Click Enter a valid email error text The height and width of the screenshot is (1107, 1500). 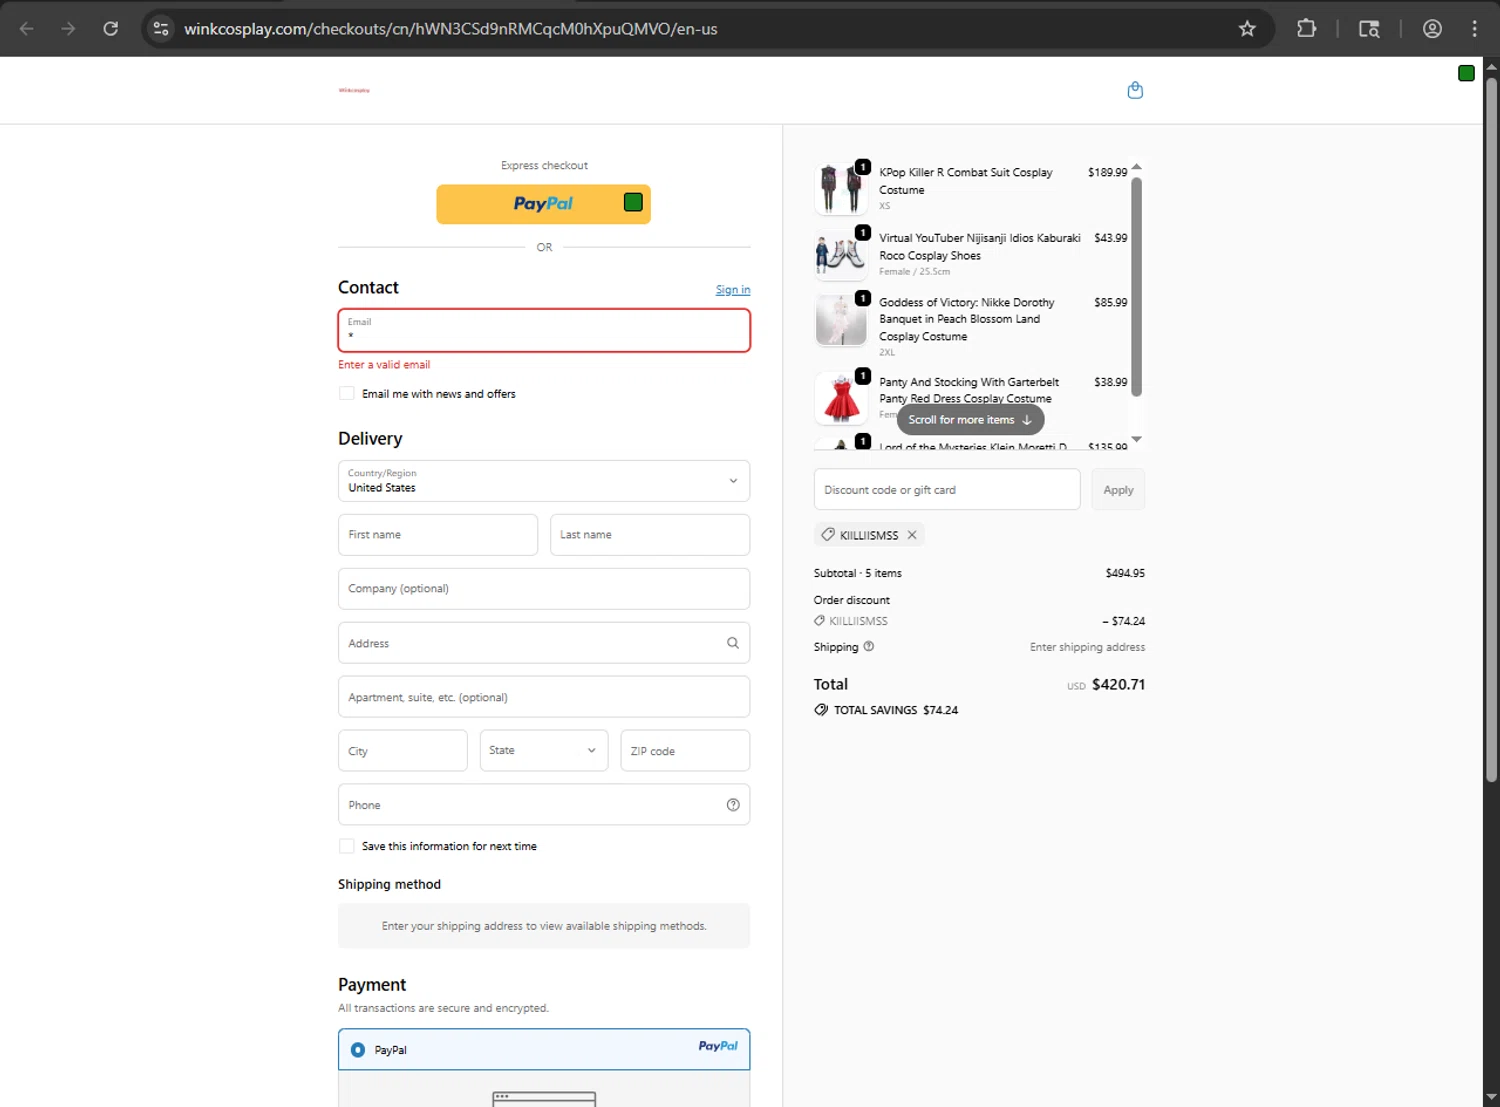384,365
